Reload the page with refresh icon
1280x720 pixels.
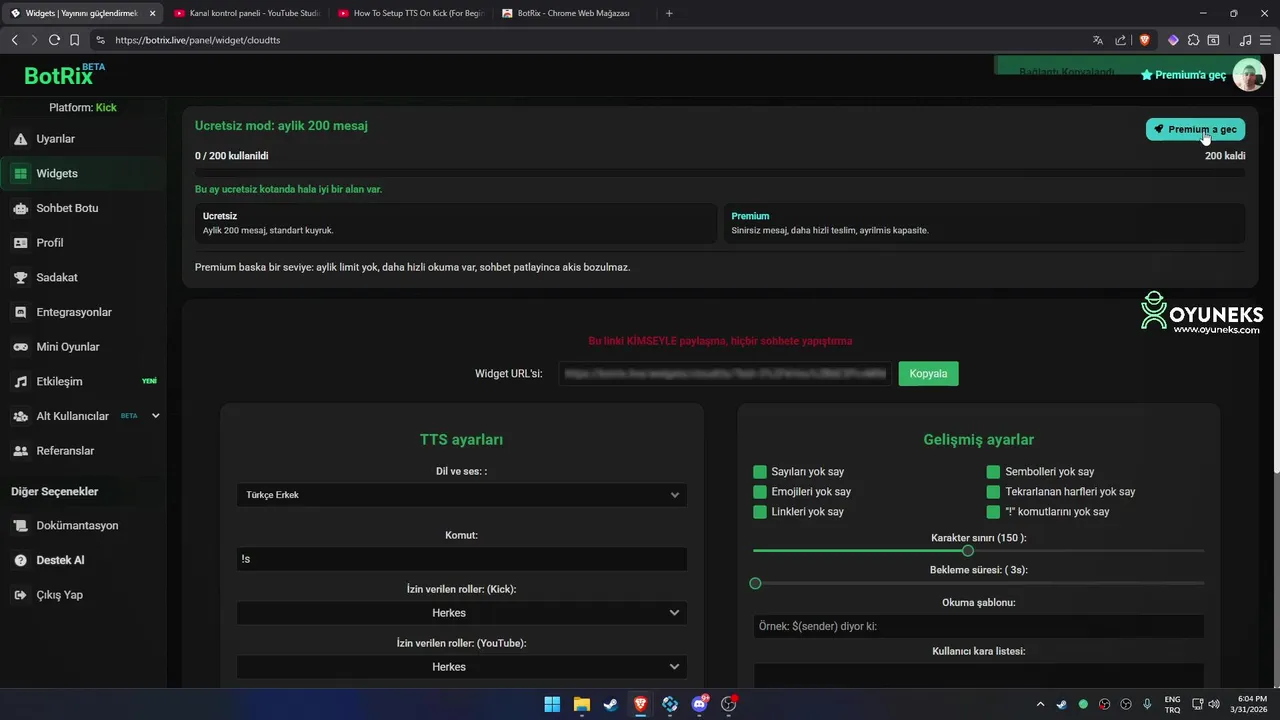coord(54,40)
